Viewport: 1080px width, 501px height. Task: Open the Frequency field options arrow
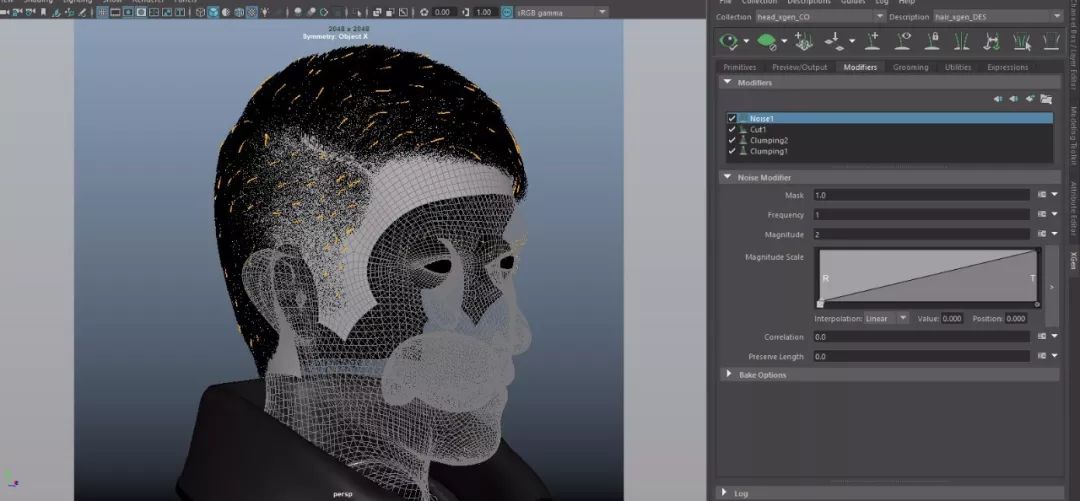(x=1055, y=215)
